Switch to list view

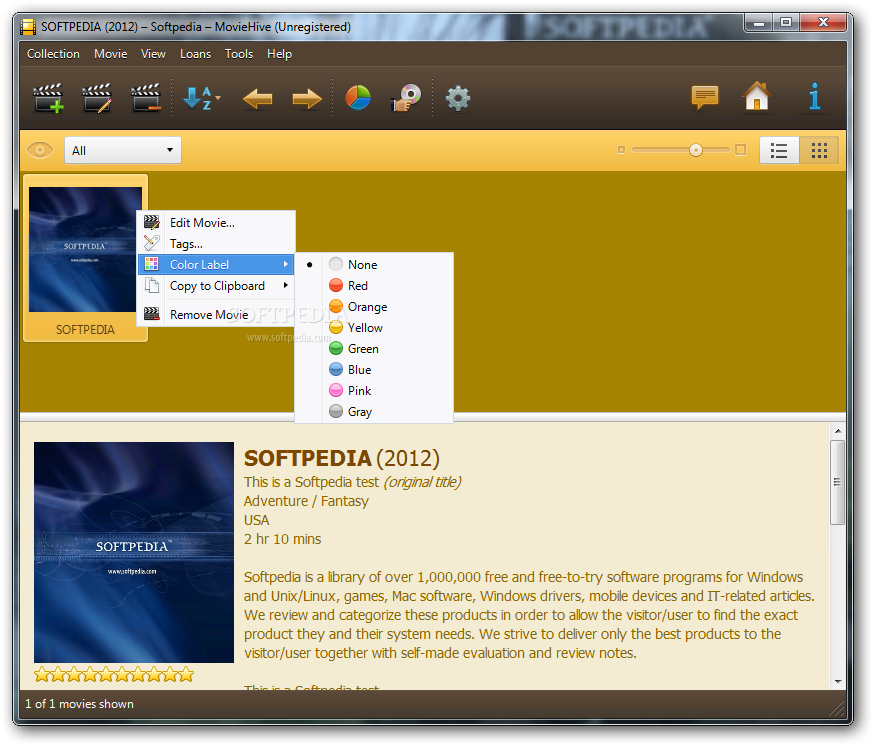779,151
